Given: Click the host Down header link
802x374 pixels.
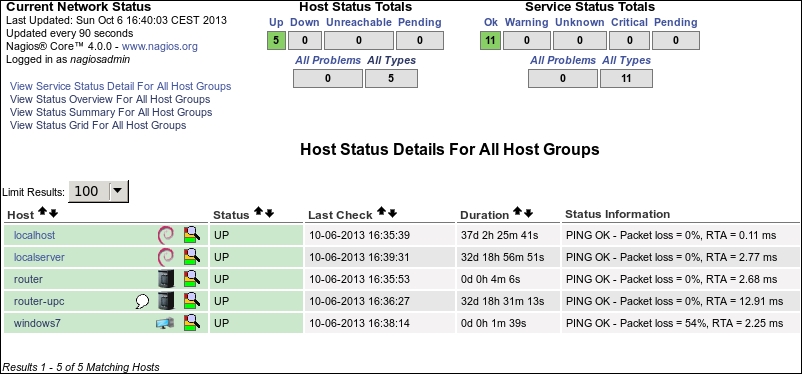Looking at the screenshot, I should pos(305,23).
